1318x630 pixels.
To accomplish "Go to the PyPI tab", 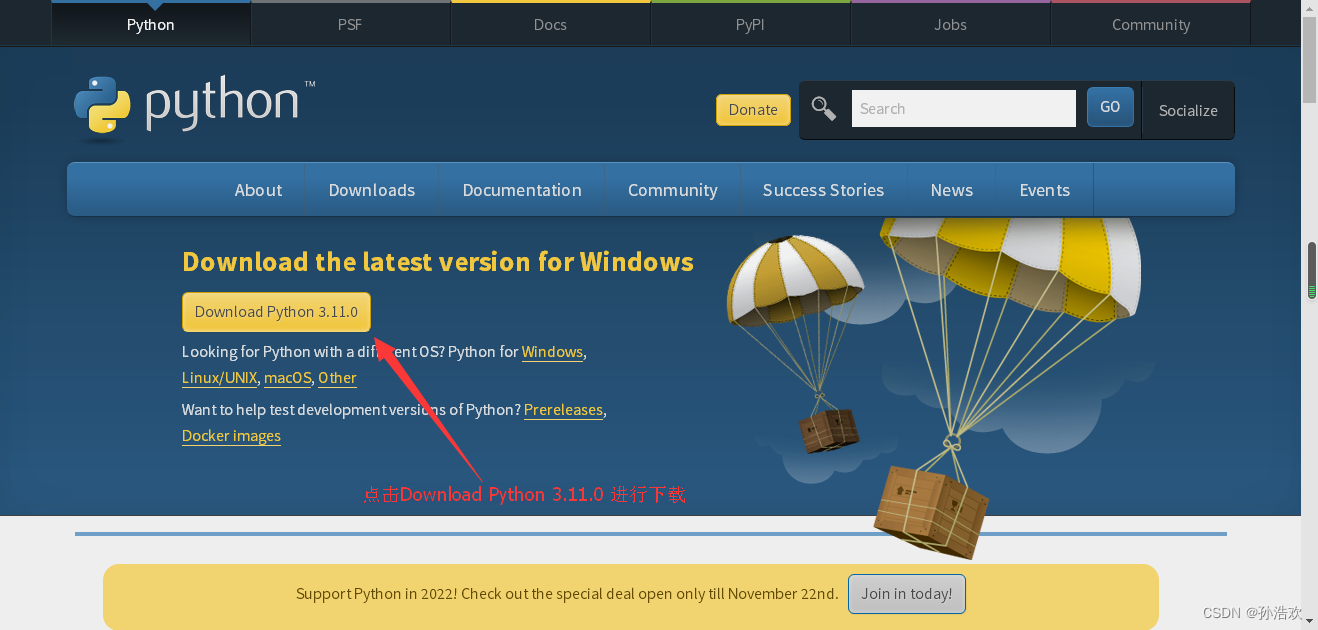I will tap(750, 24).
